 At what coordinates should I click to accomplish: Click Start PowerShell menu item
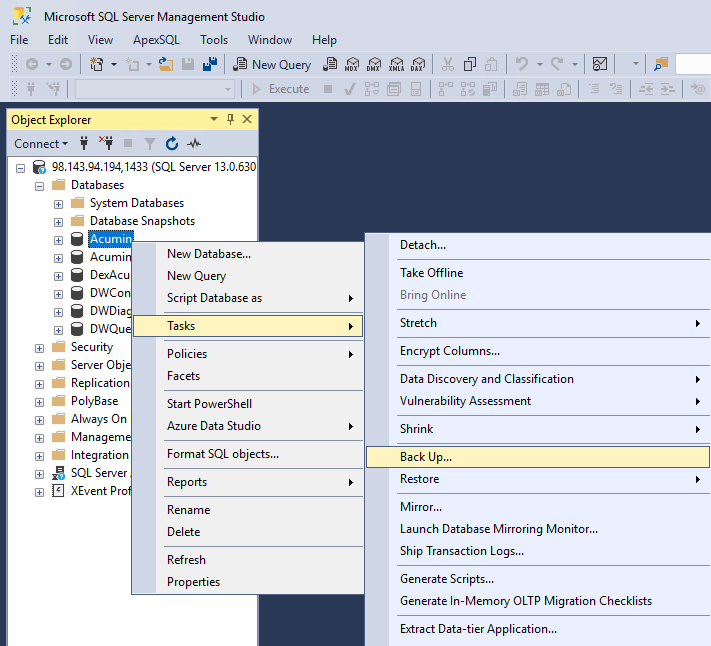point(248,404)
